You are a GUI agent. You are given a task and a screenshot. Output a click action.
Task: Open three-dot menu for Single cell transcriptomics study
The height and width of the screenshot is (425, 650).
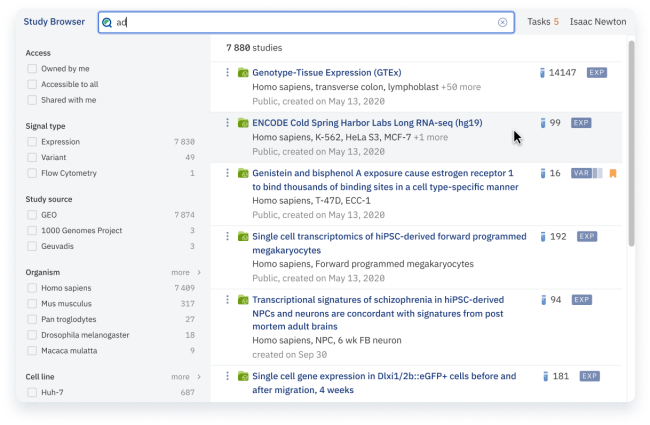pyautogui.click(x=227, y=237)
